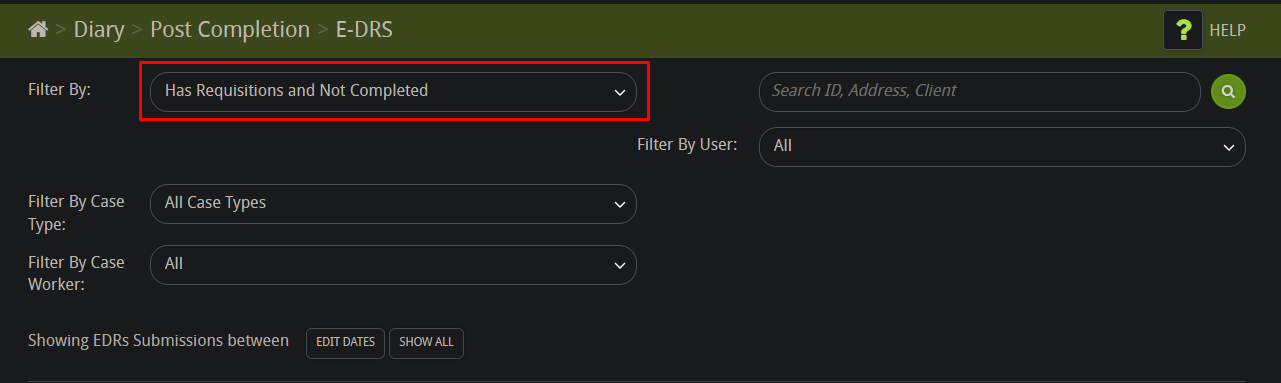Image resolution: width=1281 pixels, height=383 pixels.
Task: Navigate to Diary in the breadcrumb
Action: click(99, 30)
